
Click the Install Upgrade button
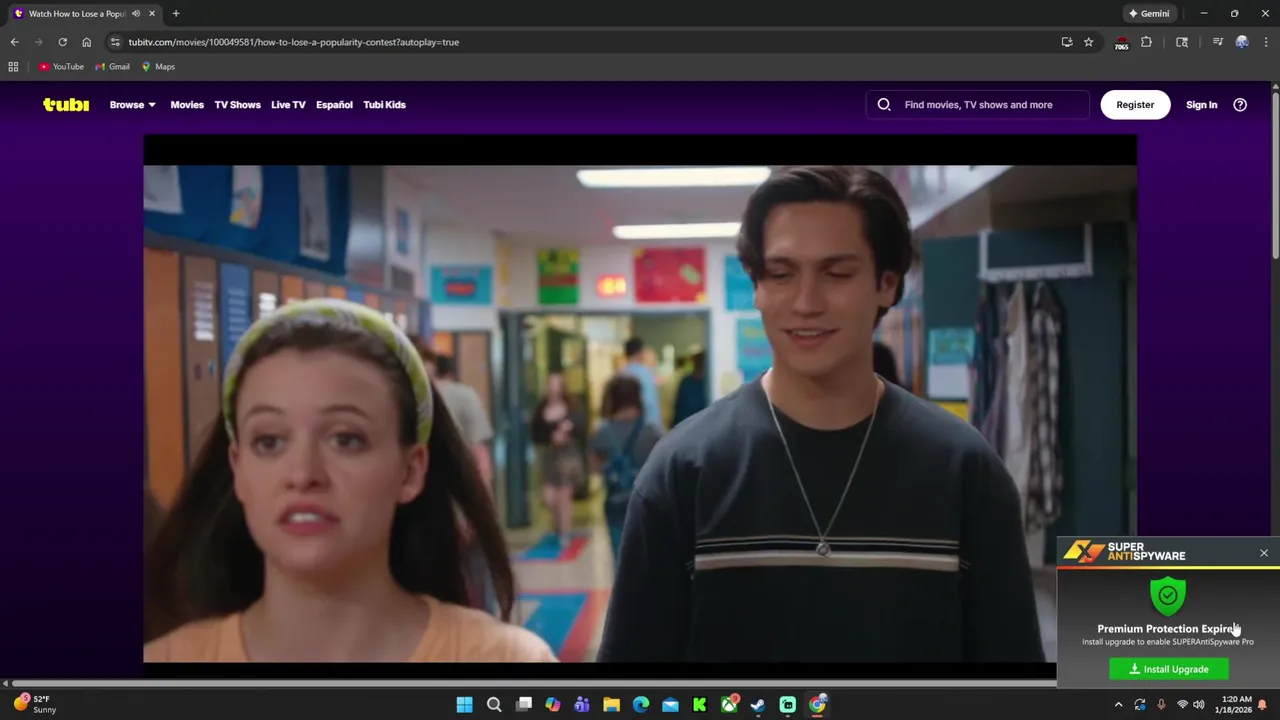tap(1169, 669)
